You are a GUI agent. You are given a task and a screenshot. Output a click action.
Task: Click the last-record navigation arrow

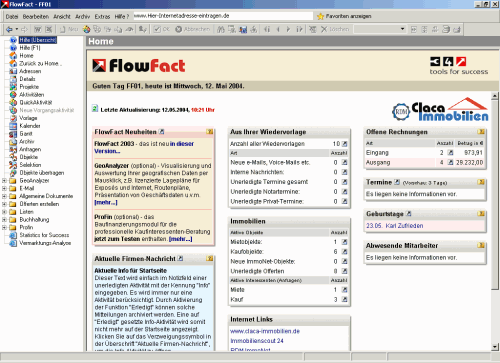[299, 29]
